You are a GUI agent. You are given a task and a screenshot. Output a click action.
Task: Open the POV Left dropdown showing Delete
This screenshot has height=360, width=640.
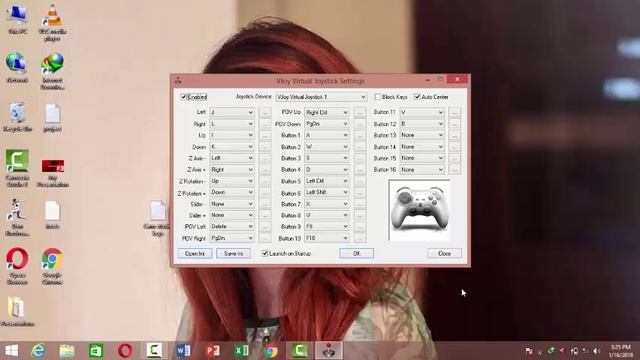click(x=232, y=227)
